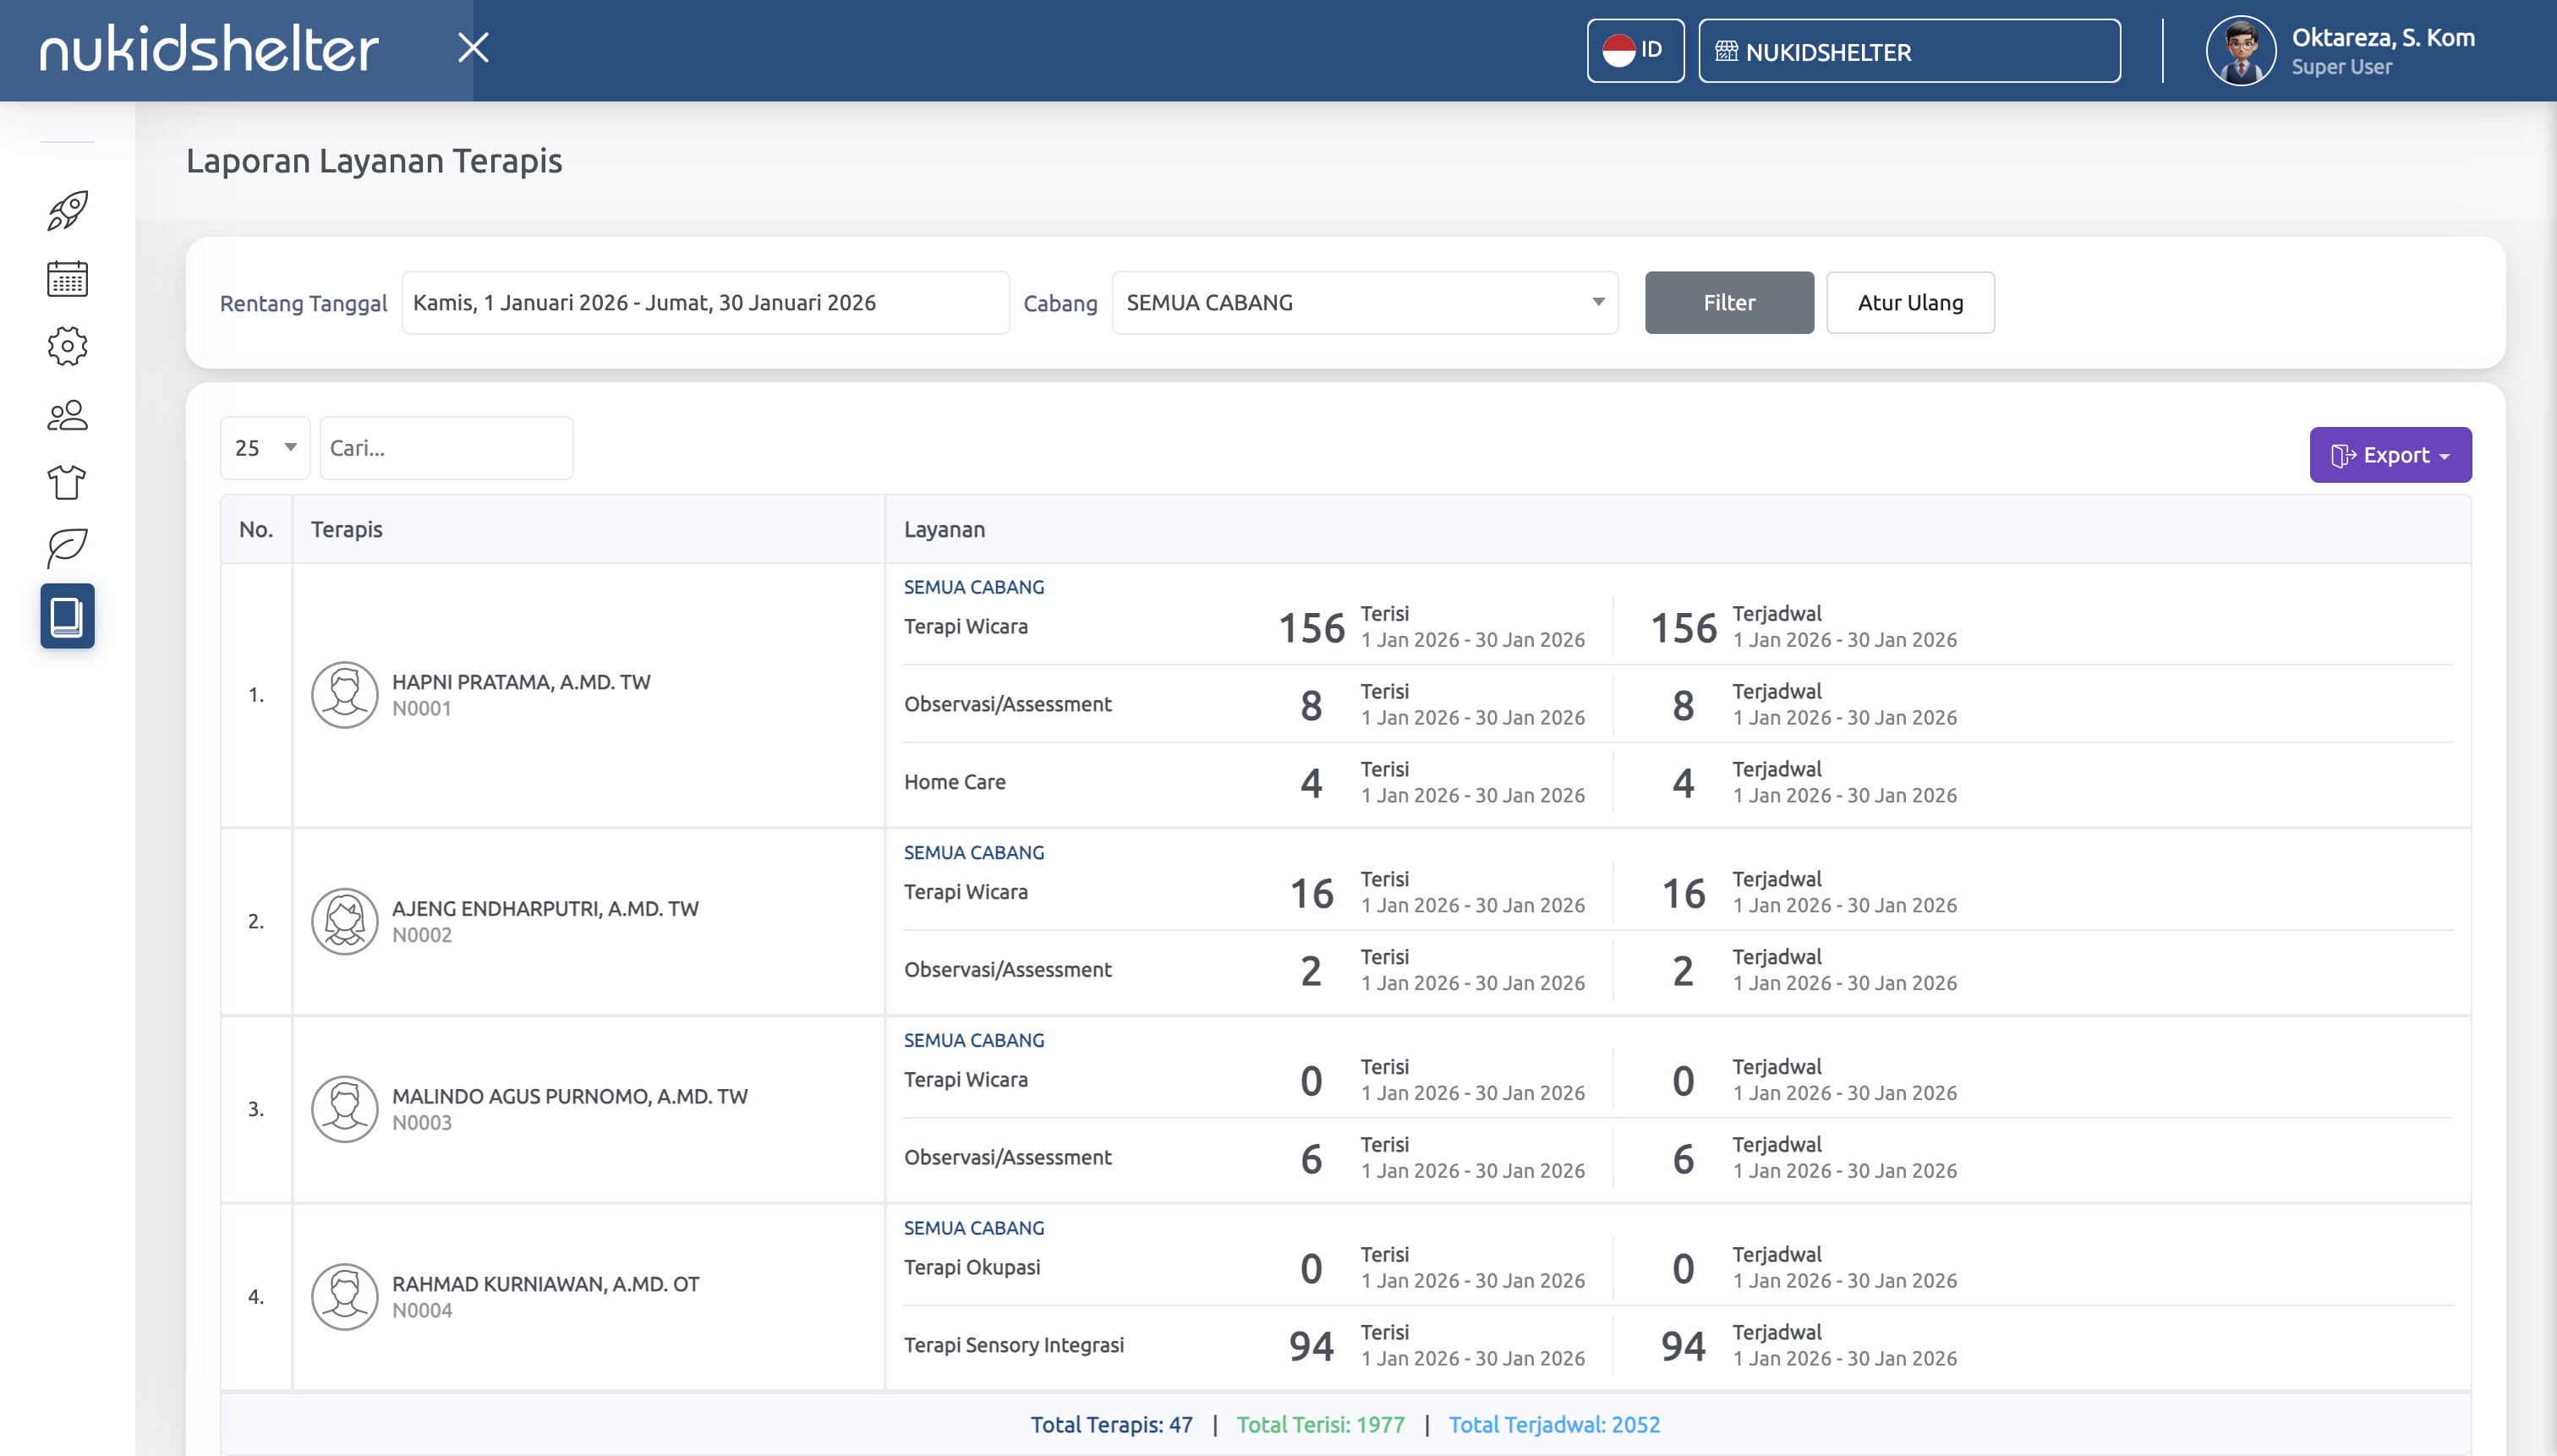Click the t-shirt icon in sidebar
This screenshot has width=2557, height=1456.
click(67, 482)
